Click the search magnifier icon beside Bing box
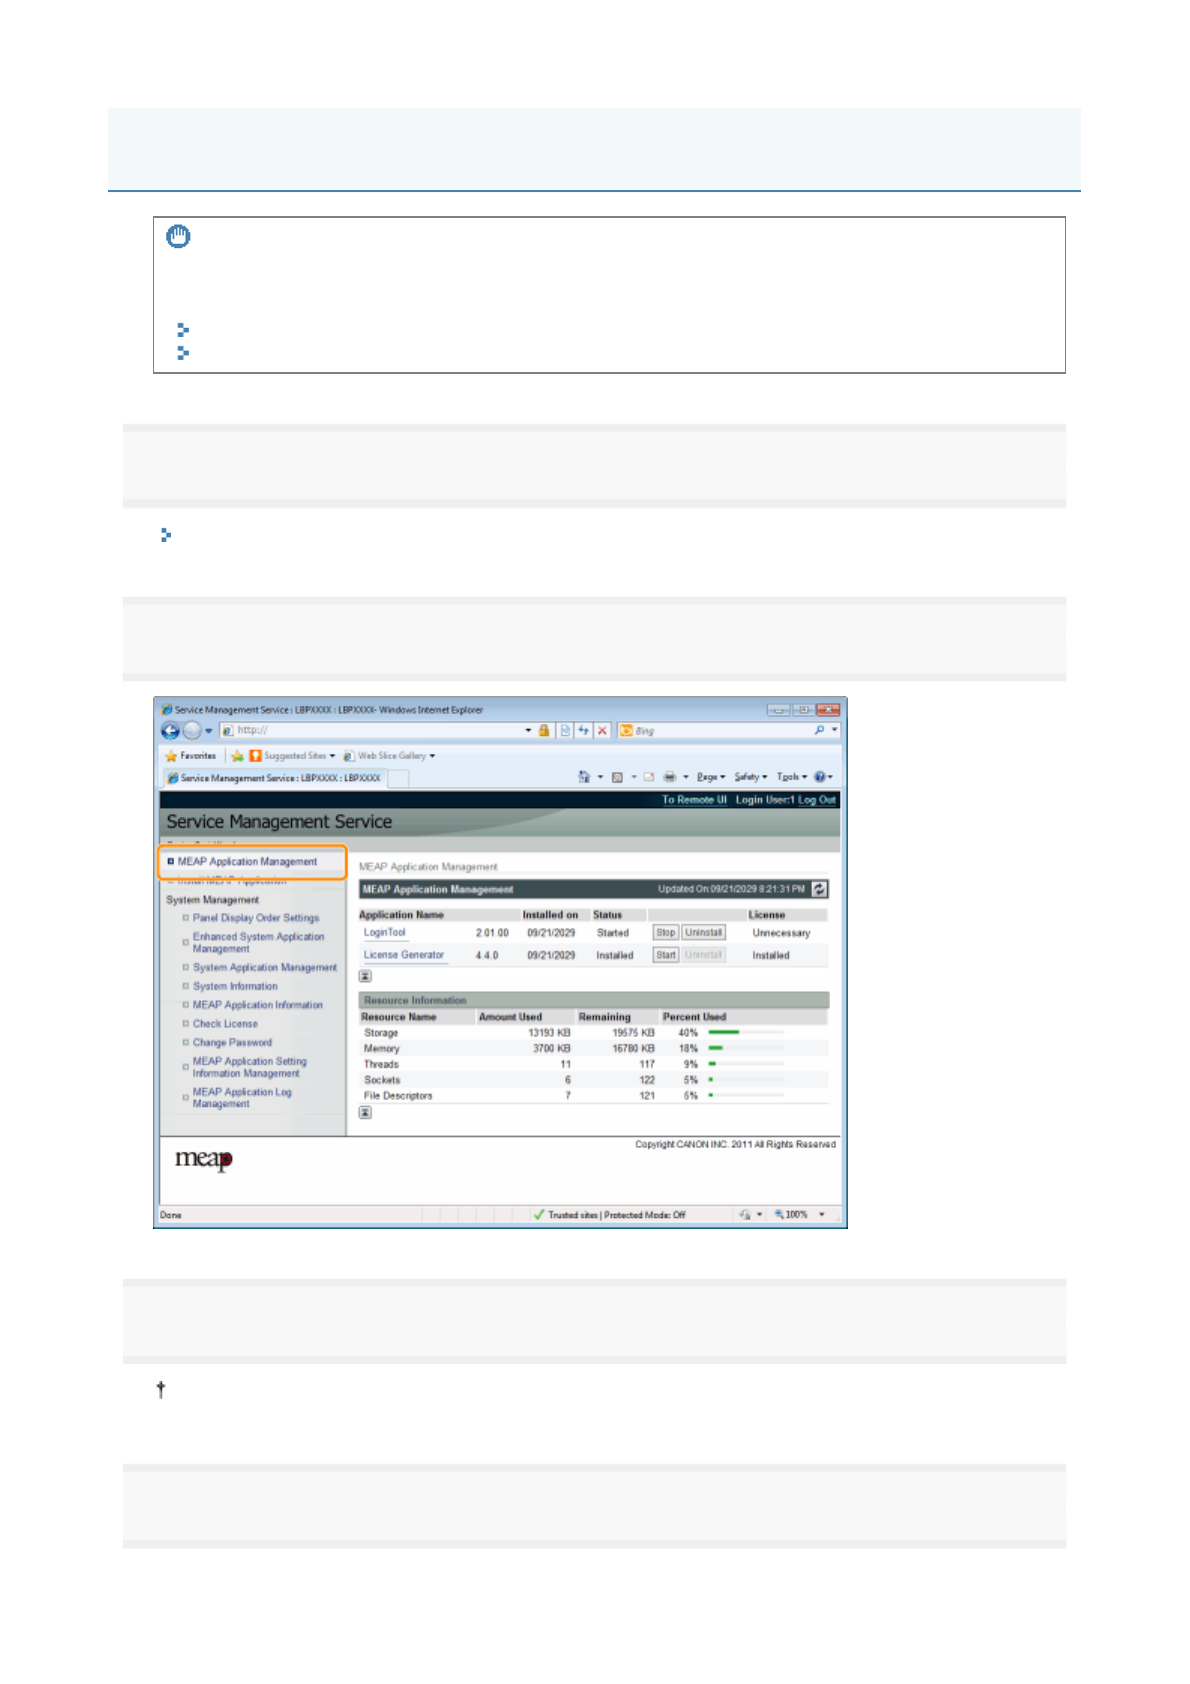Image resolution: width=1190 pixels, height=1684 pixels. click(x=819, y=731)
